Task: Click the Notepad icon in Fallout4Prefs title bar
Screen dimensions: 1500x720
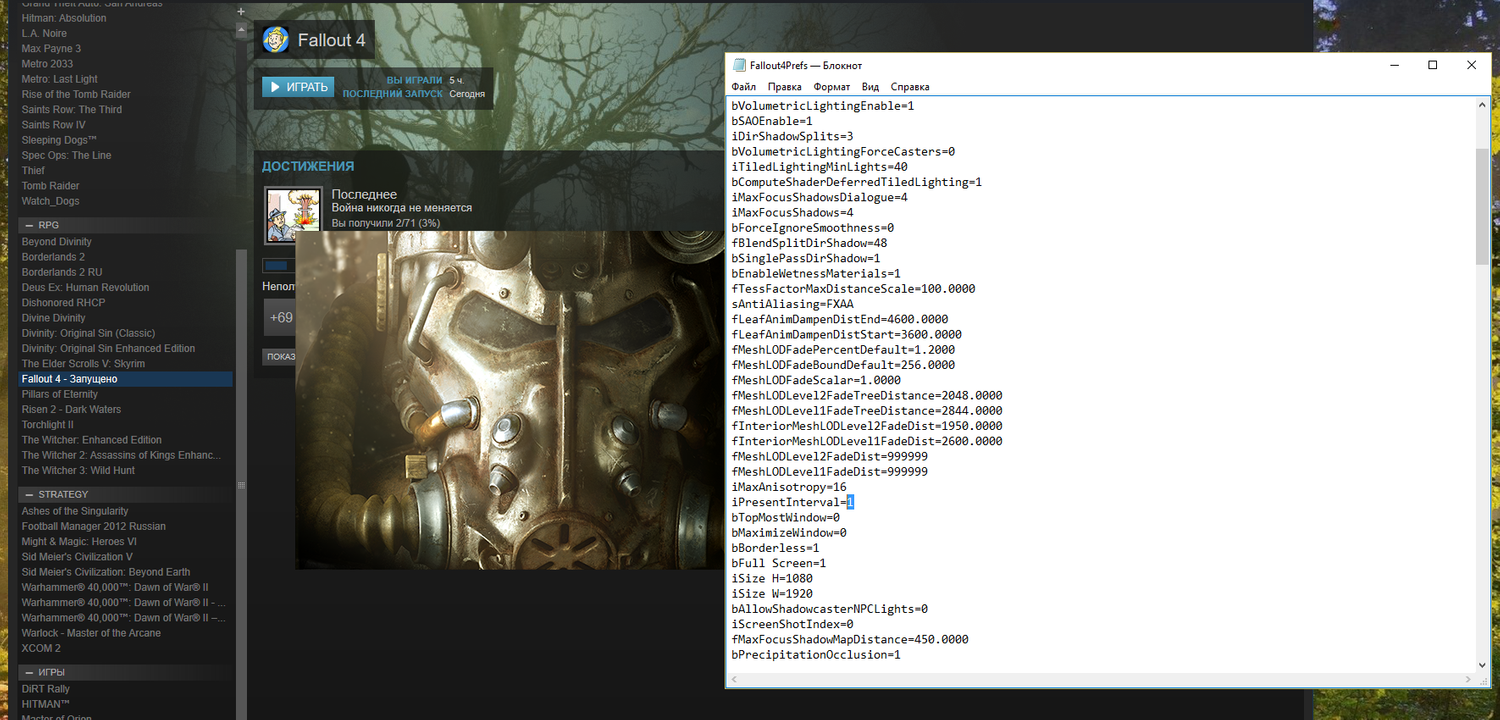Action: pyautogui.click(x=740, y=65)
